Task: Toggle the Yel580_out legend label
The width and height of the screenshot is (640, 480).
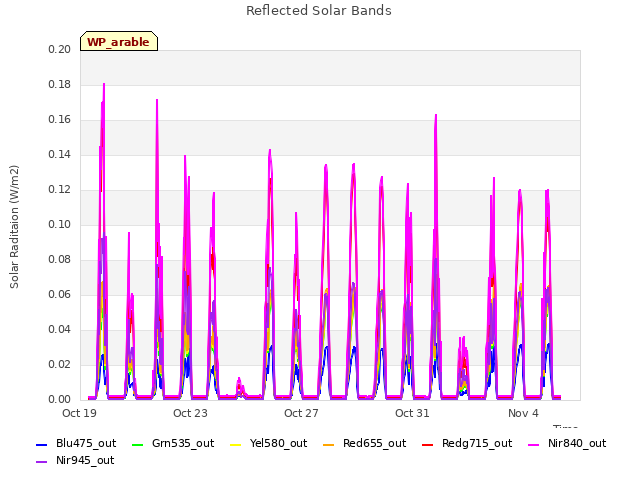Action: (x=278, y=443)
